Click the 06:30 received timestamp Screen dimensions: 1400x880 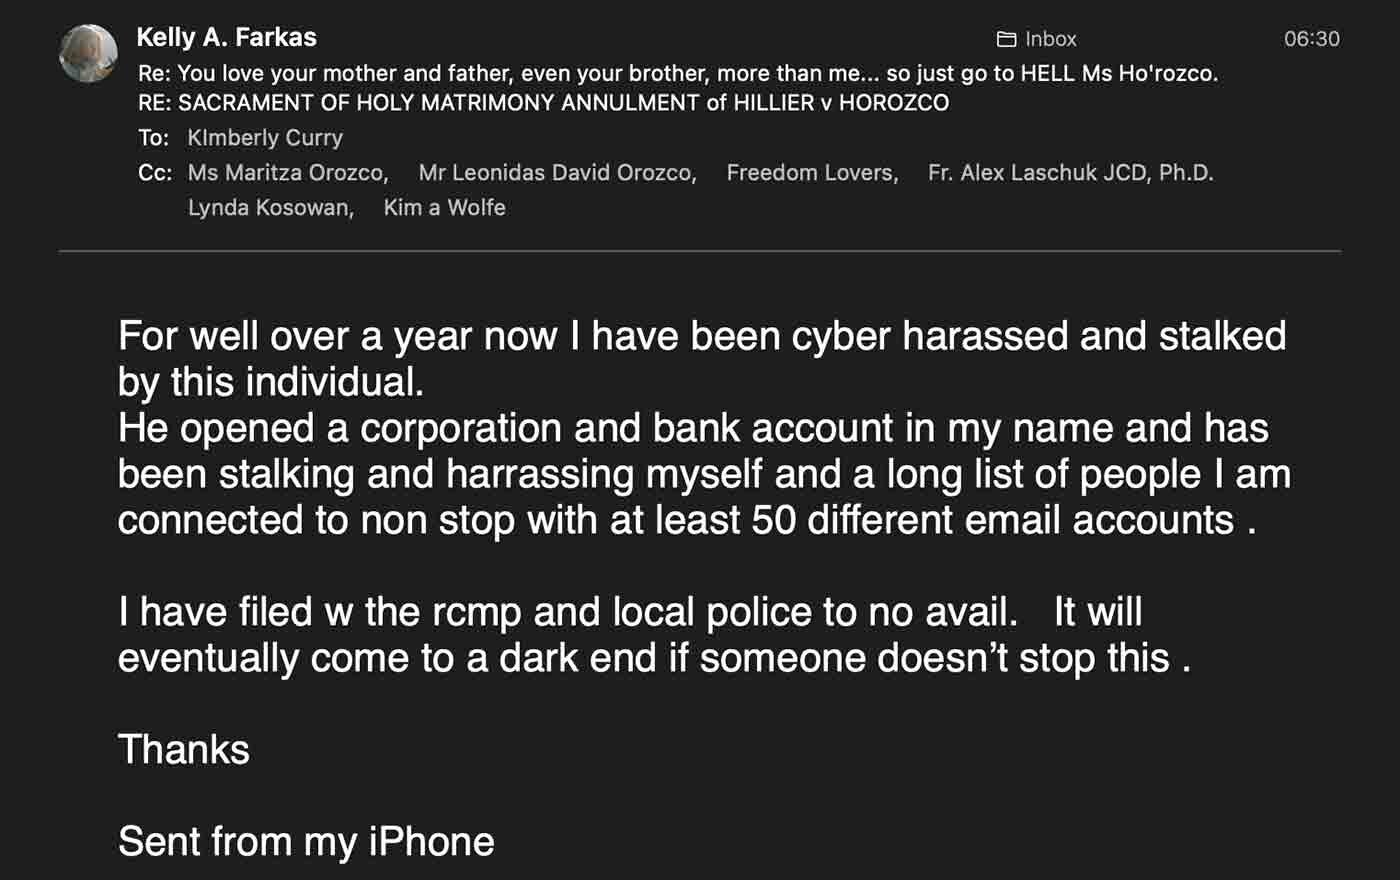coord(1311,39)
